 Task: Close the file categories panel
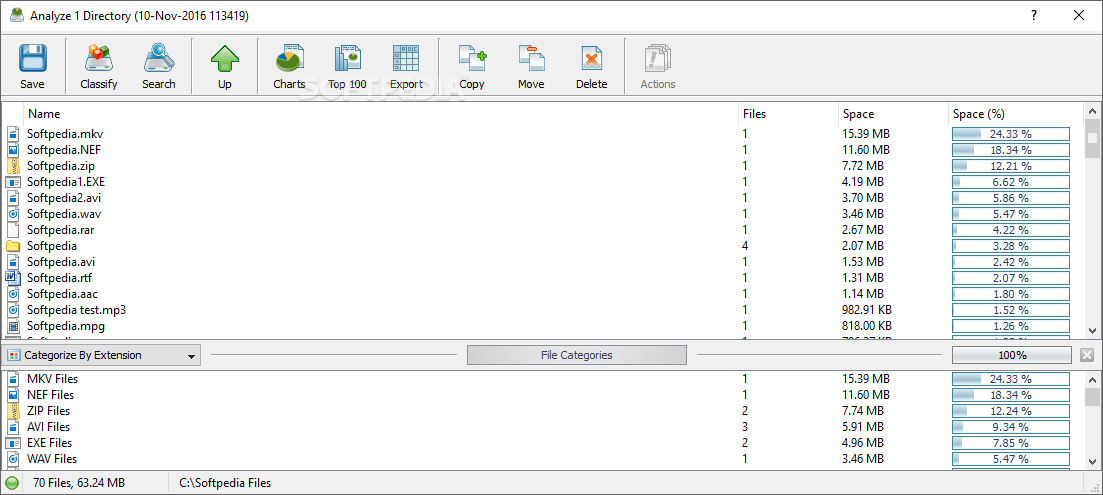coord(1087,355)
